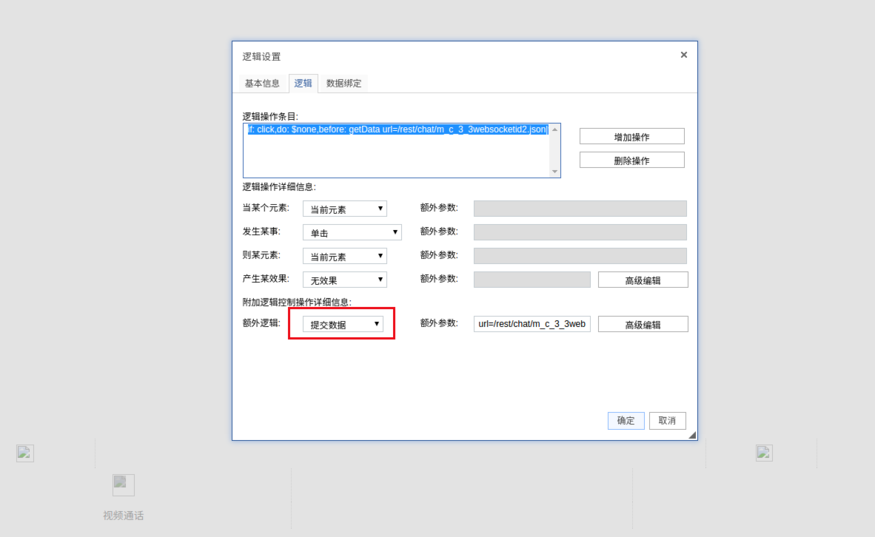Click the down arrow of the operations list scrollbar
This screenshot has height=537, width=875.
[555, 172]
